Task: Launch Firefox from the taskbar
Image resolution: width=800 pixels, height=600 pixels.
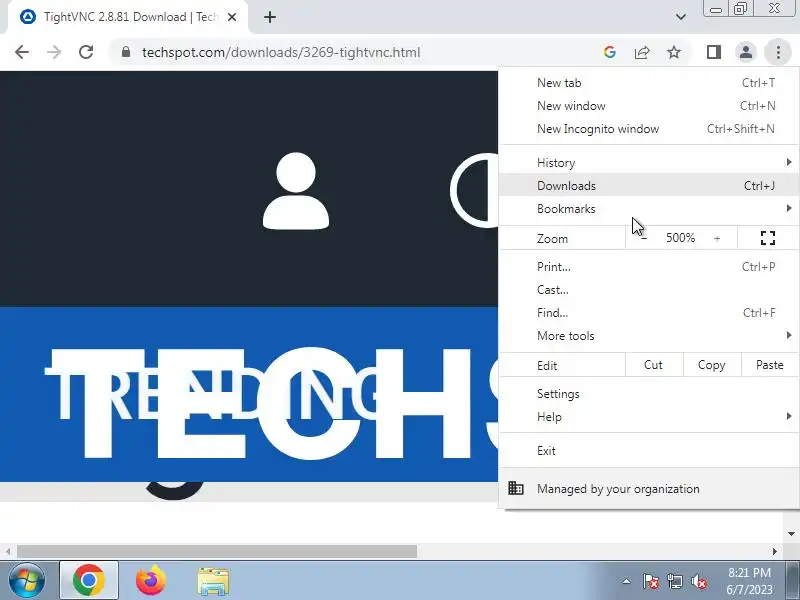Action: pos(151,581)
